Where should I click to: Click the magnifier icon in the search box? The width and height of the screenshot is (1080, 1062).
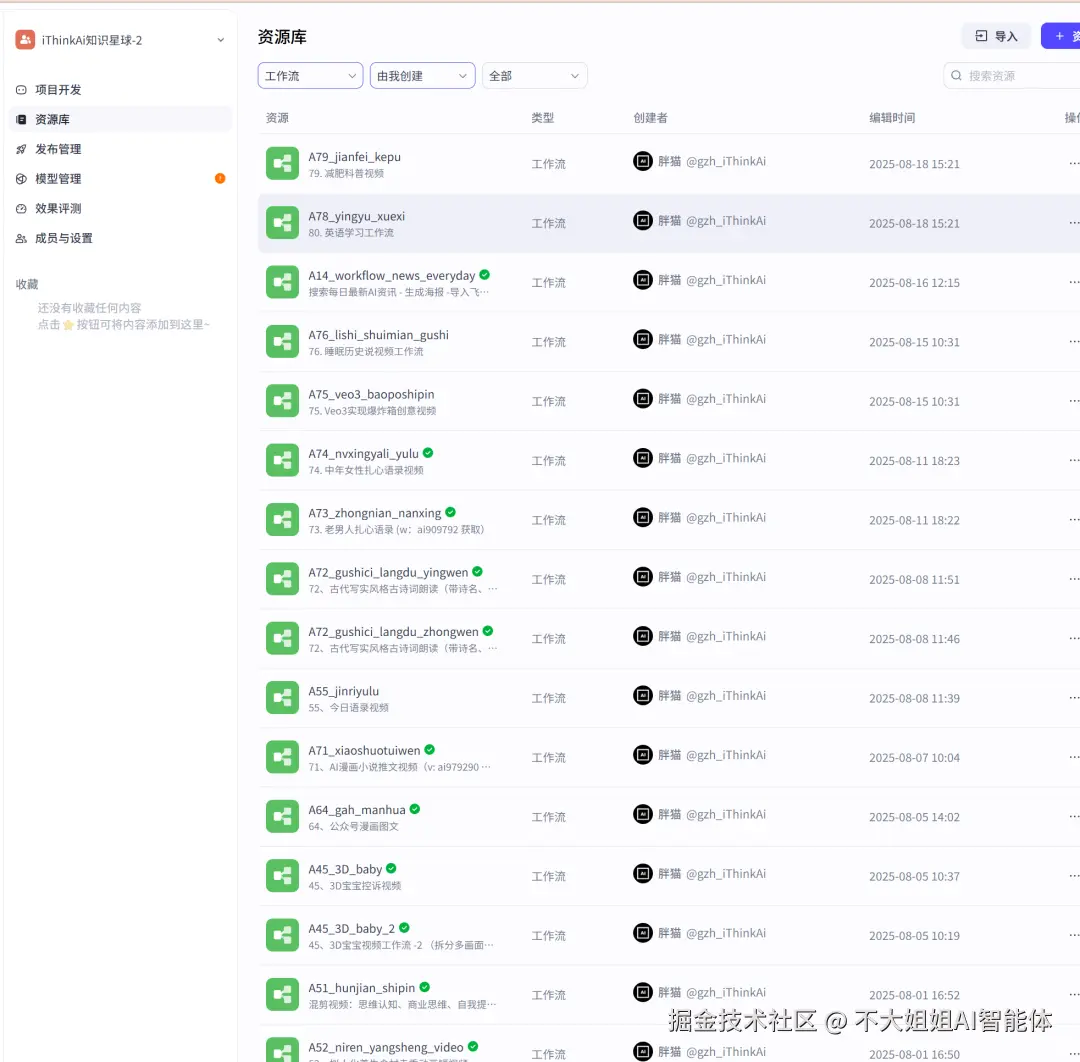point(957,75)
